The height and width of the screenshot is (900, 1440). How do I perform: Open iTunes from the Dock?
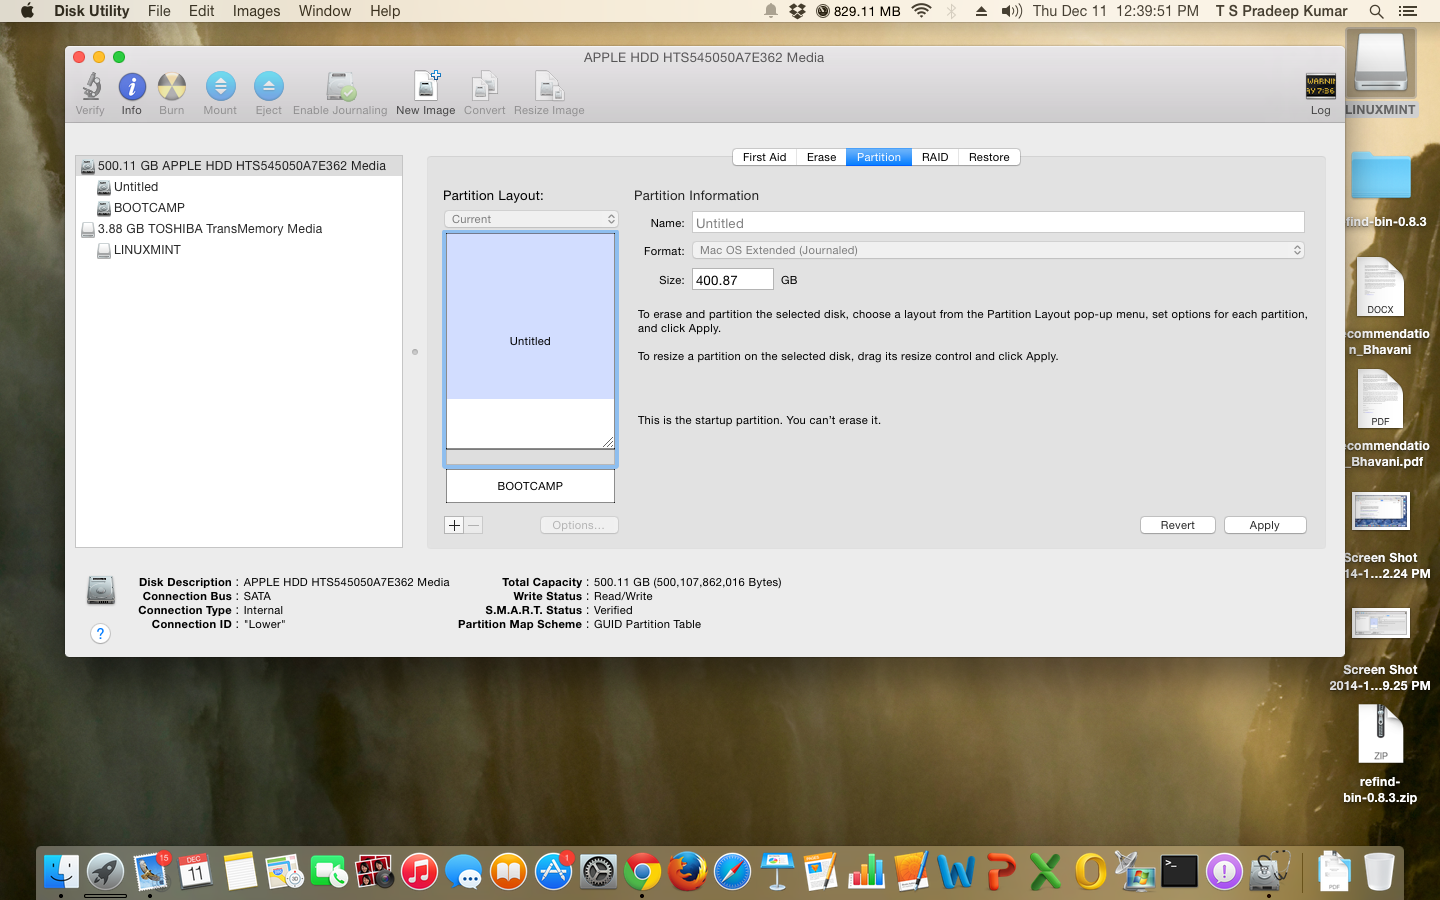point(419,872)
